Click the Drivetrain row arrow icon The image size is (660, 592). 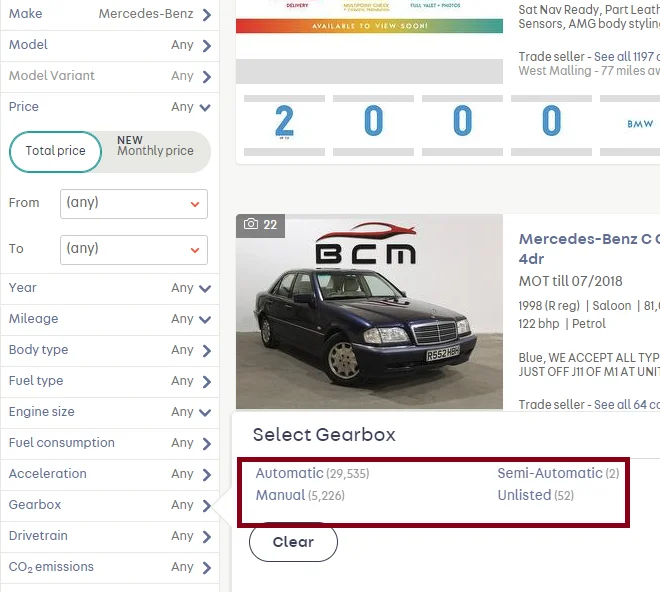[206, 536]
